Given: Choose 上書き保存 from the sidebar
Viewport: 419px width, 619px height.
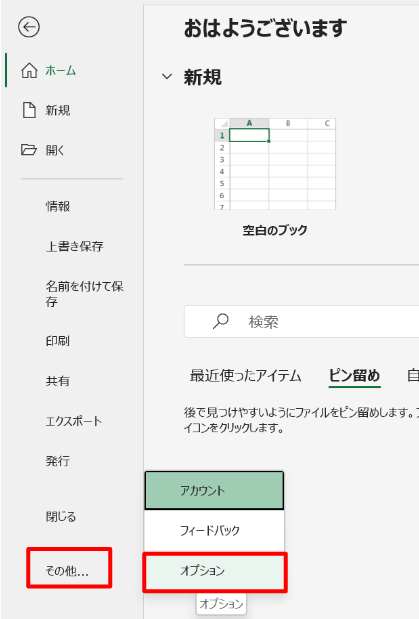Looking at the screenshot, I should tap(75, 246).
